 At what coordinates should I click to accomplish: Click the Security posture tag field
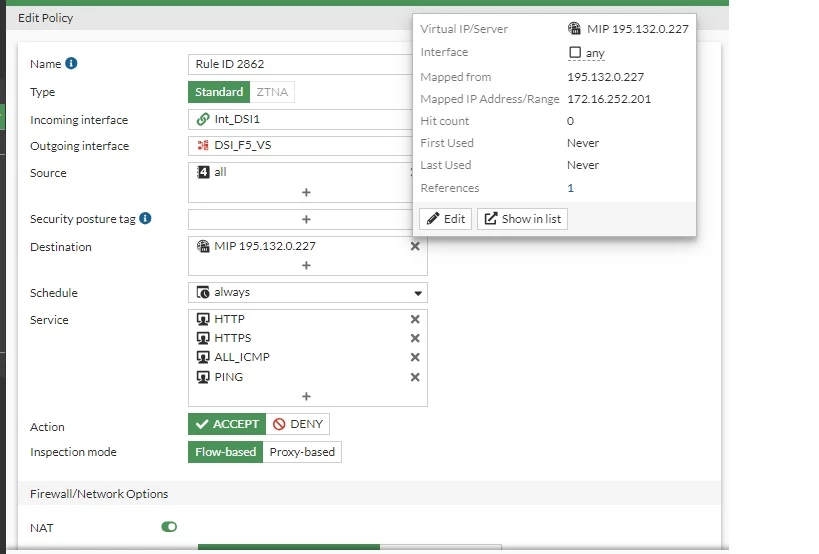300,219
